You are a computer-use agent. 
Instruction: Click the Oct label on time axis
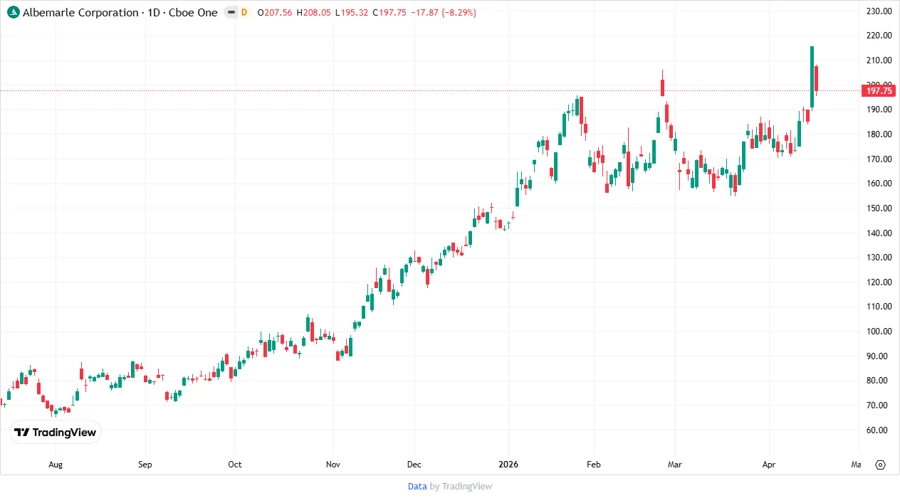pyautogui.click(x=235, y=465)
